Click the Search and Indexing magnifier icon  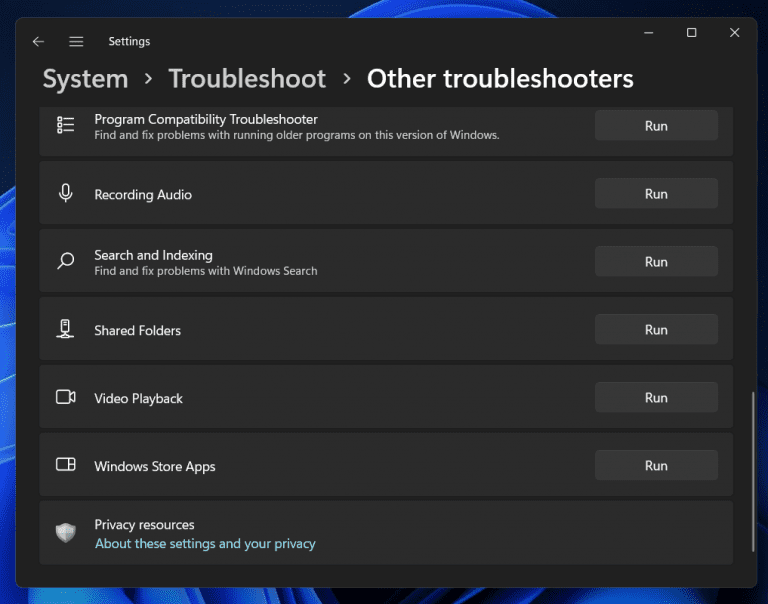click(66, 261)
